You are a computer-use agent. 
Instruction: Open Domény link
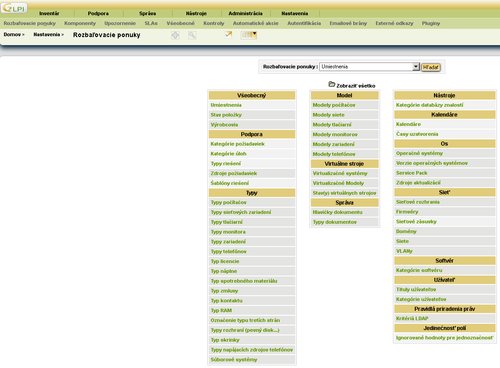pos(406,231)
